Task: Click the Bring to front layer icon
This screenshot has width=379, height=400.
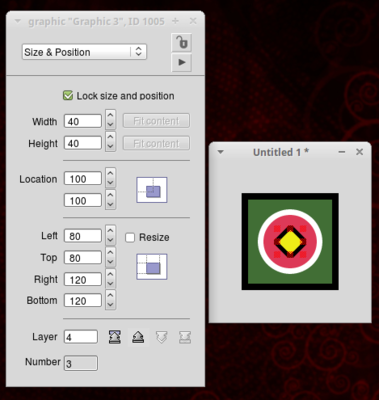Action: (x=115, y=337)
